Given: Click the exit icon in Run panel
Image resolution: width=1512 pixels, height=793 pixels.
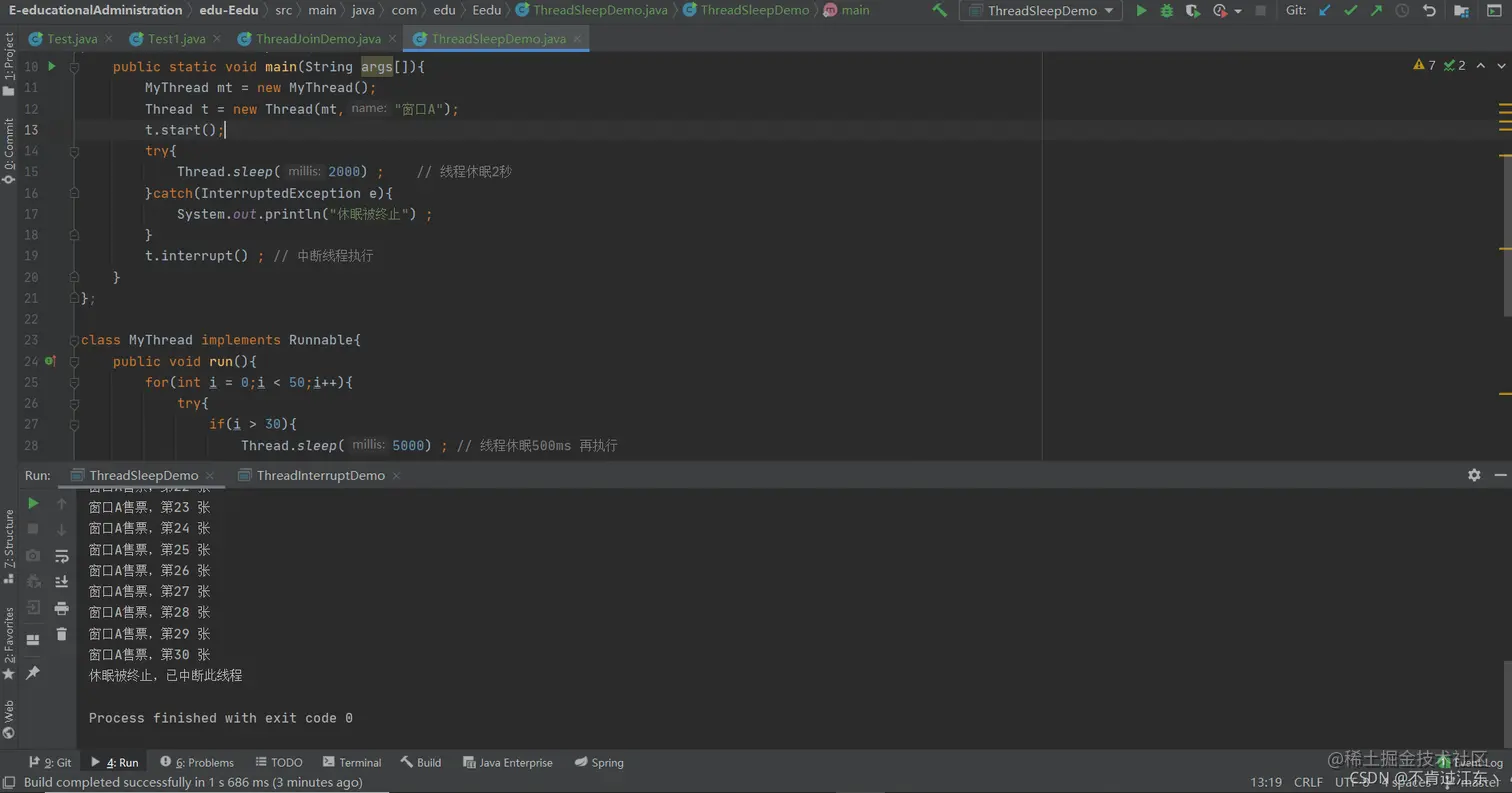Looking at the screenshot, I should (x=33, y=607).
